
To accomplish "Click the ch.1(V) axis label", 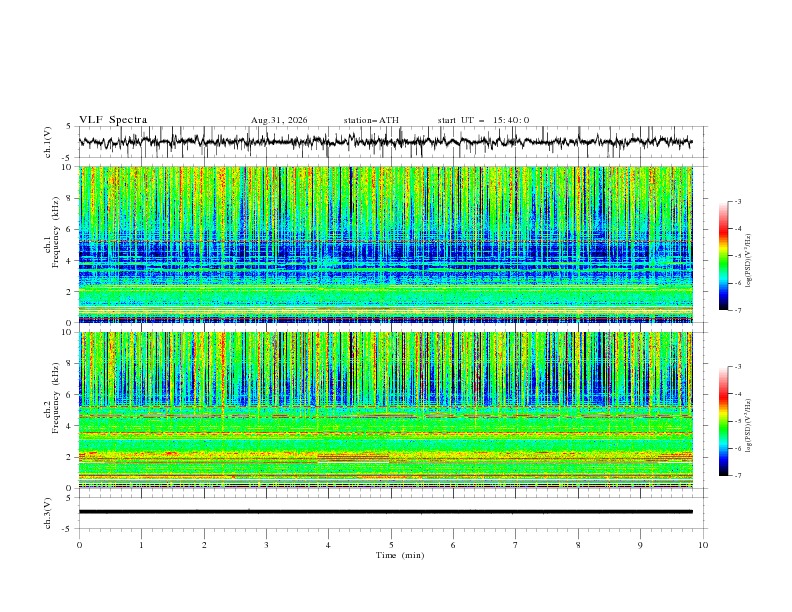I will point(47,142).
